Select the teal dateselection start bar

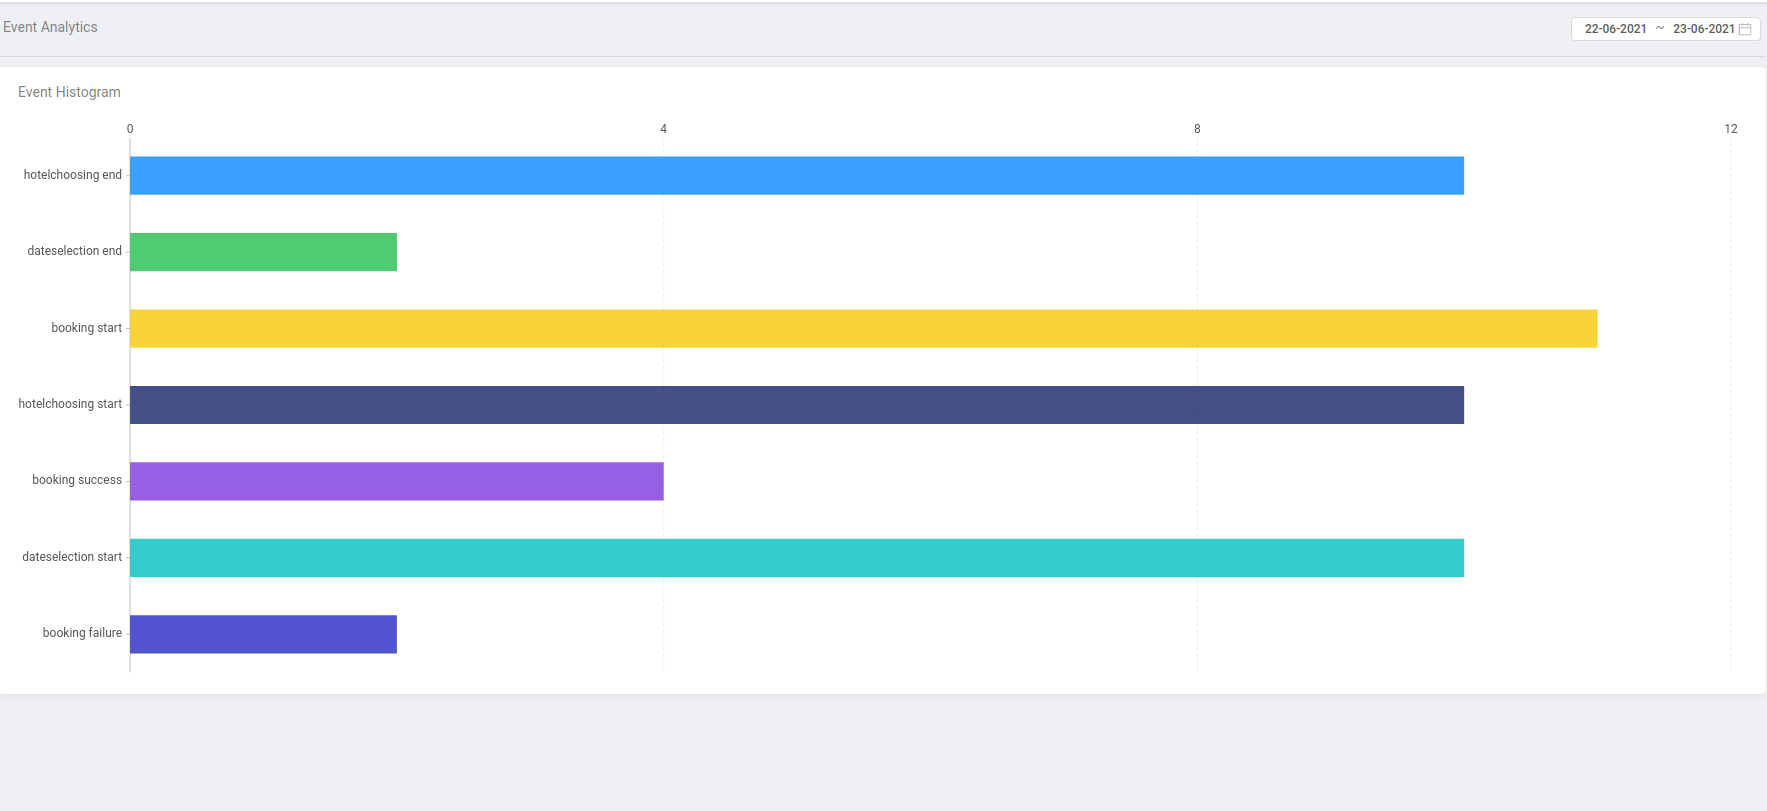[x=796, y=558]
